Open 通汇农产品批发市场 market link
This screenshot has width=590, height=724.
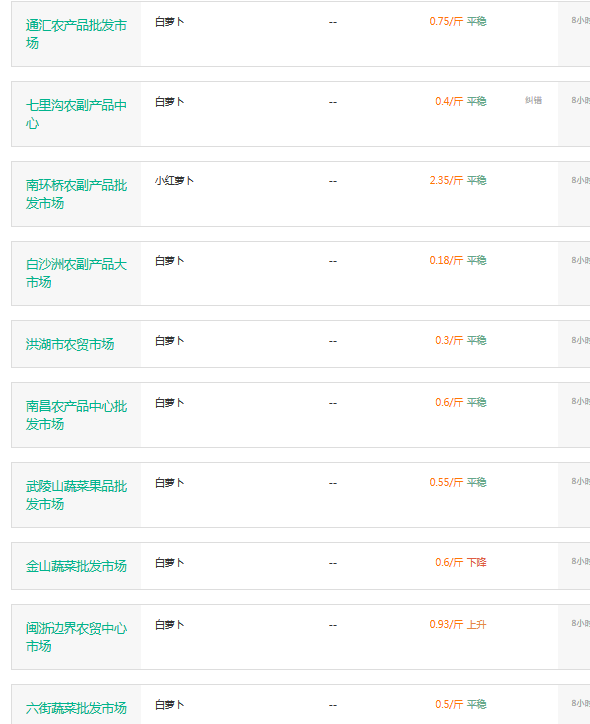pos(76,34)
